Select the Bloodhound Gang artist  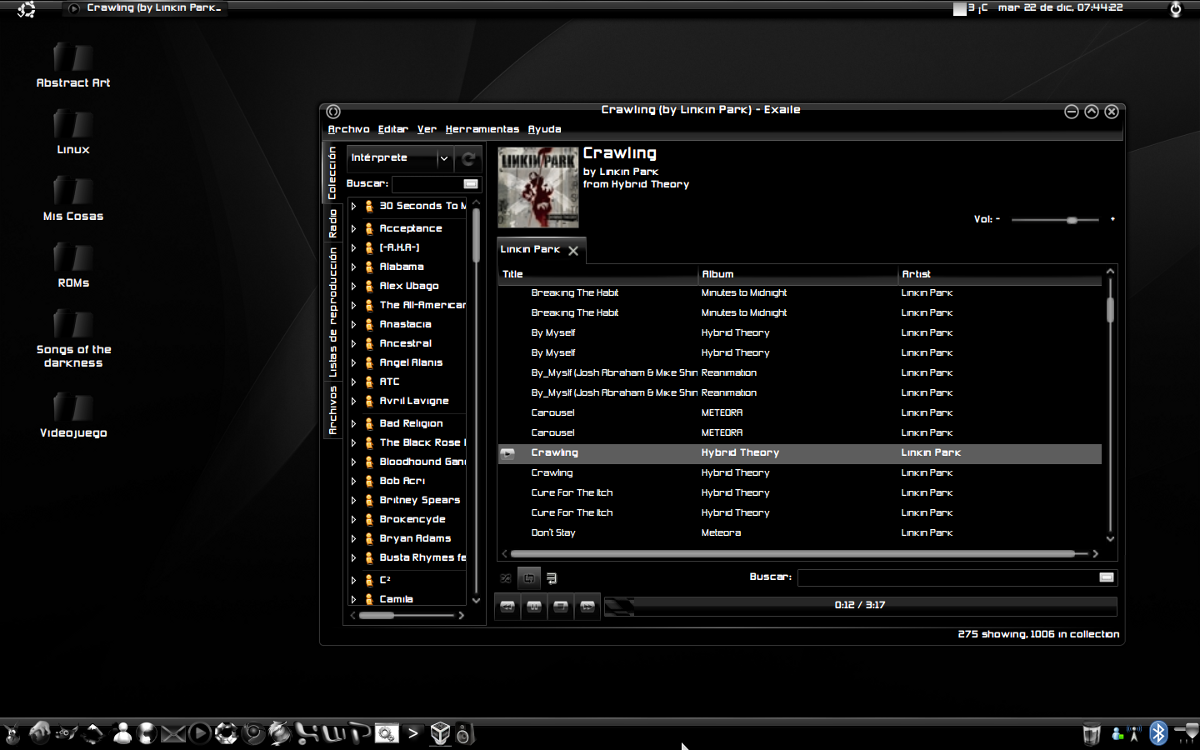(422, 462)
